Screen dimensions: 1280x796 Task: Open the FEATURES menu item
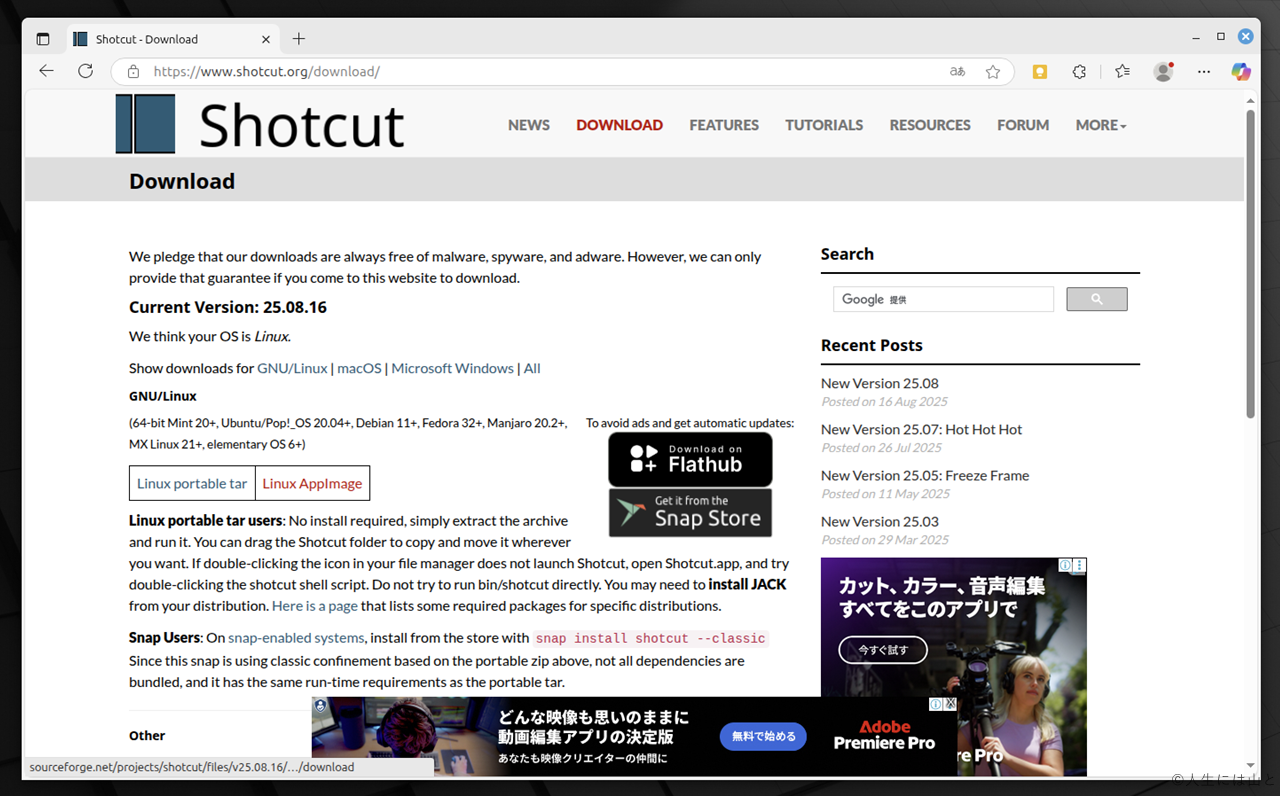724,125
